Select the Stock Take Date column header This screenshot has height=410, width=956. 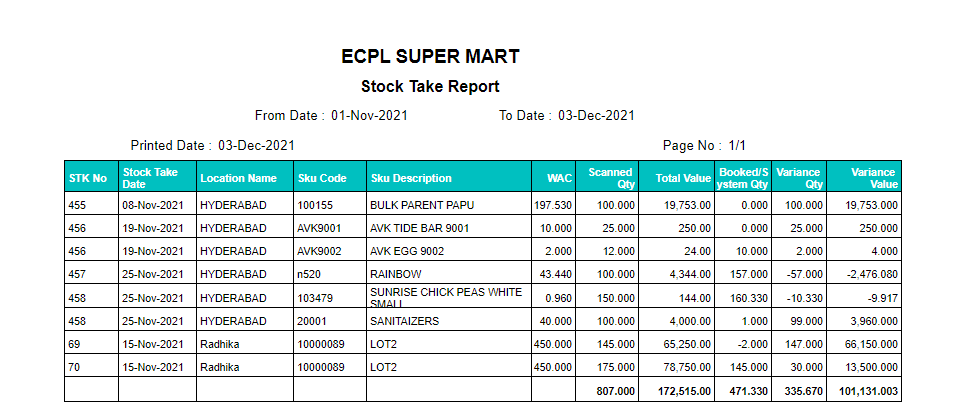157,178
